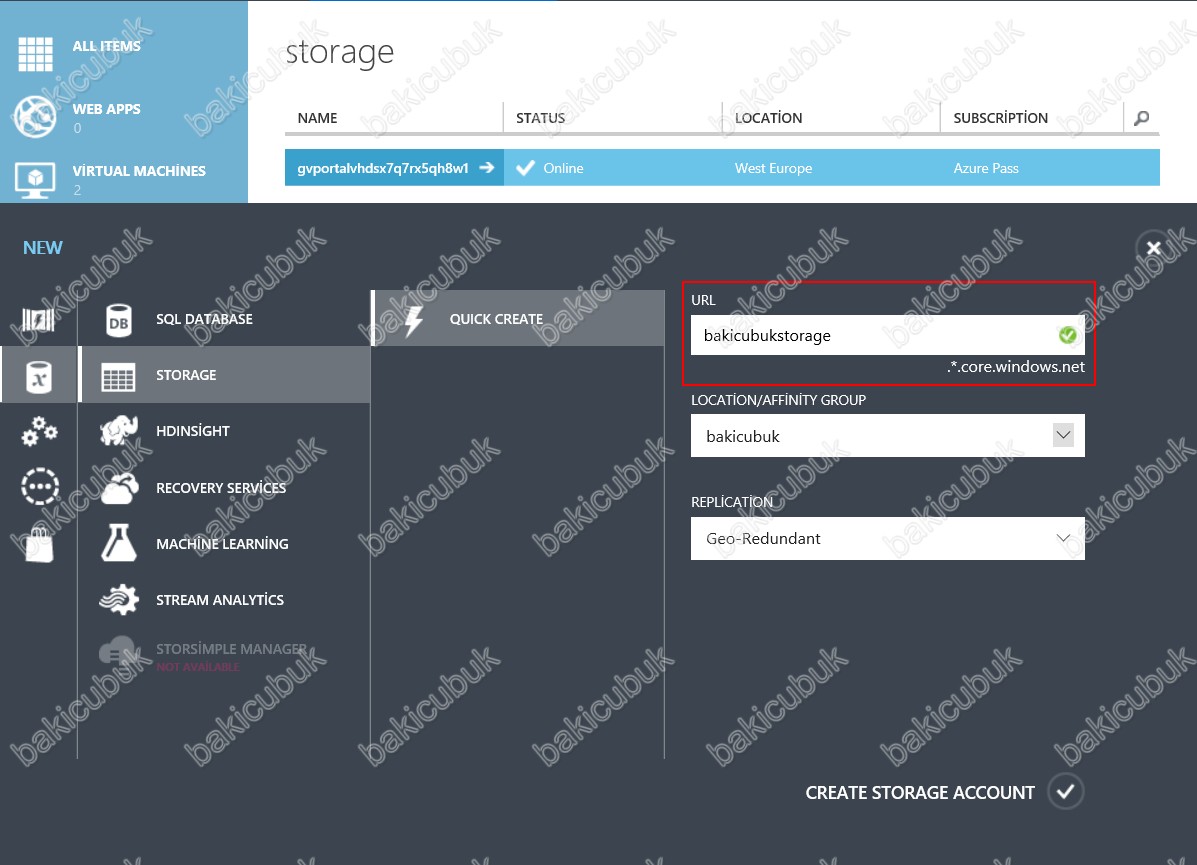Select the Store shopping bag icon
Screen dimensions: 1197x865
[x=39, y=544]
